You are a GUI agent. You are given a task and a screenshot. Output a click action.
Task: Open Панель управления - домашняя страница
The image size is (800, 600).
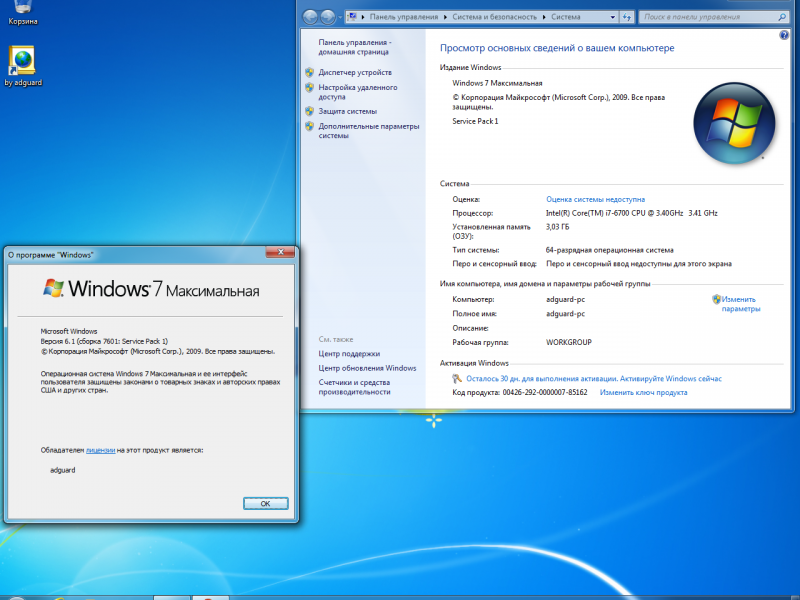(355, 47)
